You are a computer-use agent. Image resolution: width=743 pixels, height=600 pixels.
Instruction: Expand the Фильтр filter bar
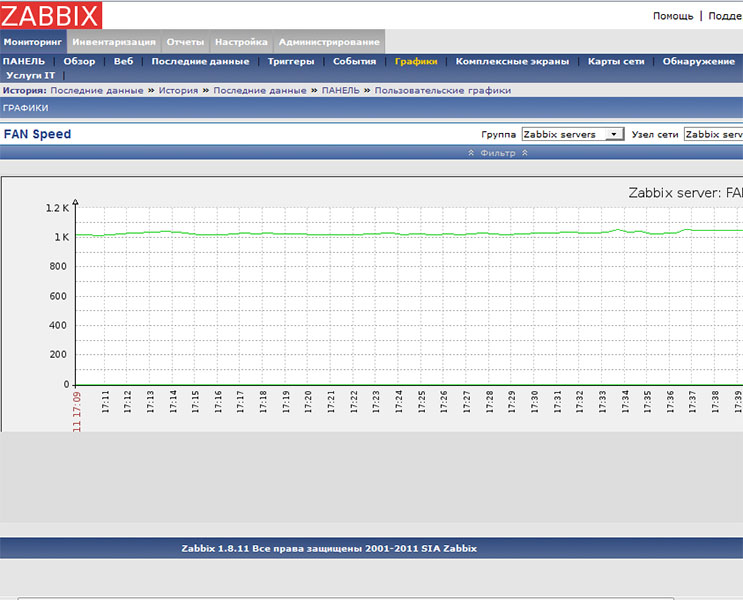(497, 153)
